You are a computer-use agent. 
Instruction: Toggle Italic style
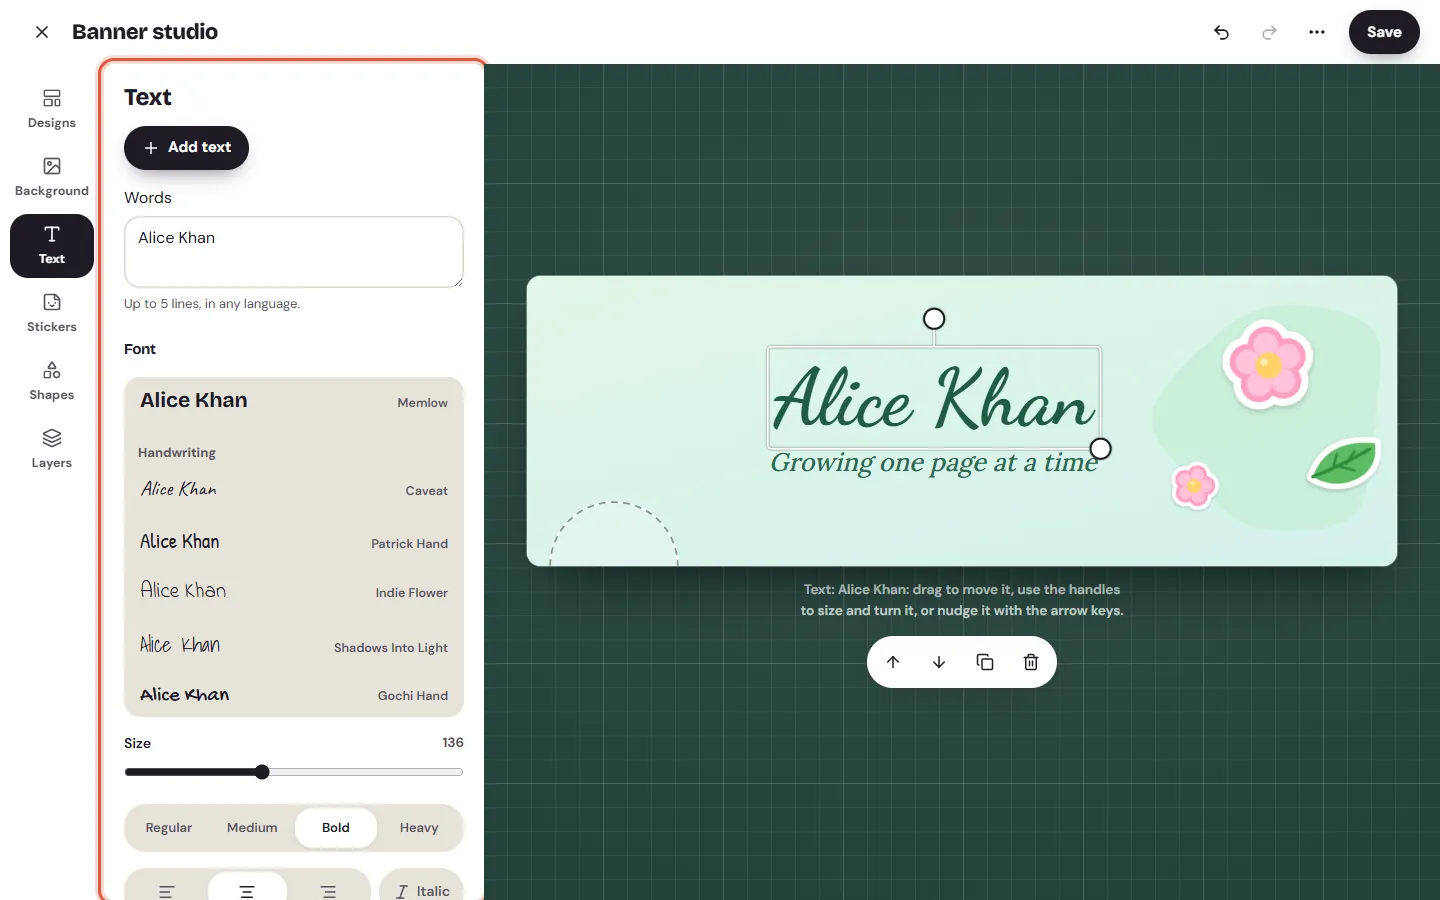422,890
